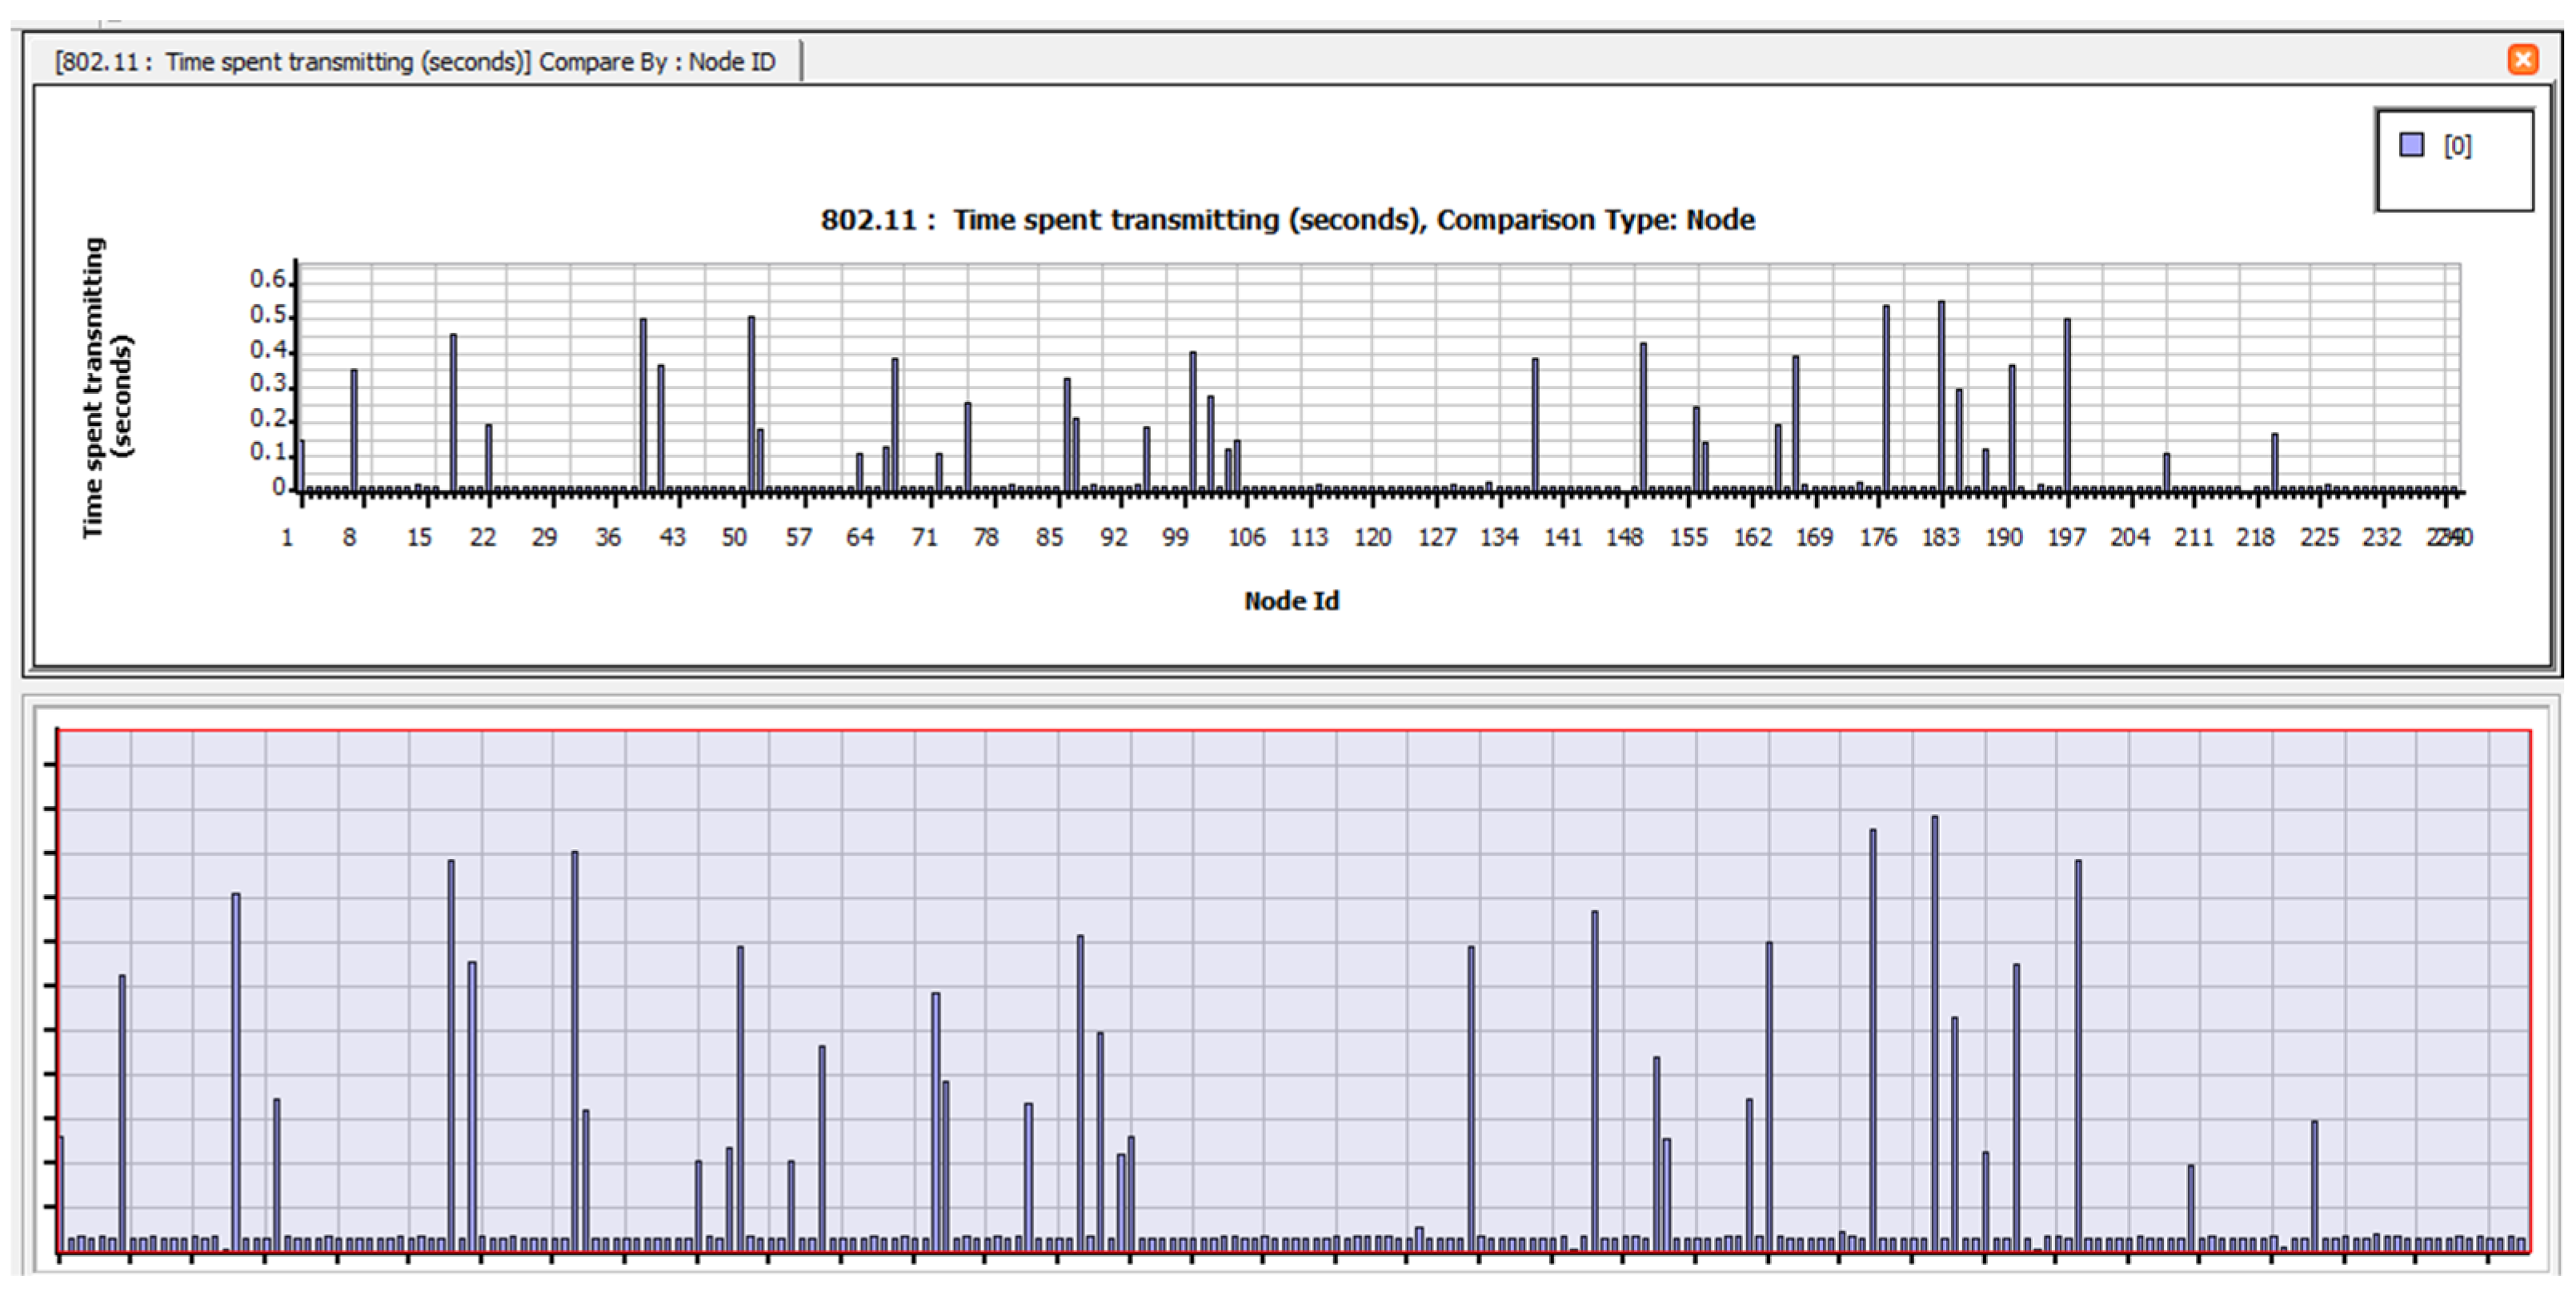The width and height of the screenshot is (2576, 1296).
Task: Click the blue legend swatch for [0]
Action: (x=2411, y=145)
